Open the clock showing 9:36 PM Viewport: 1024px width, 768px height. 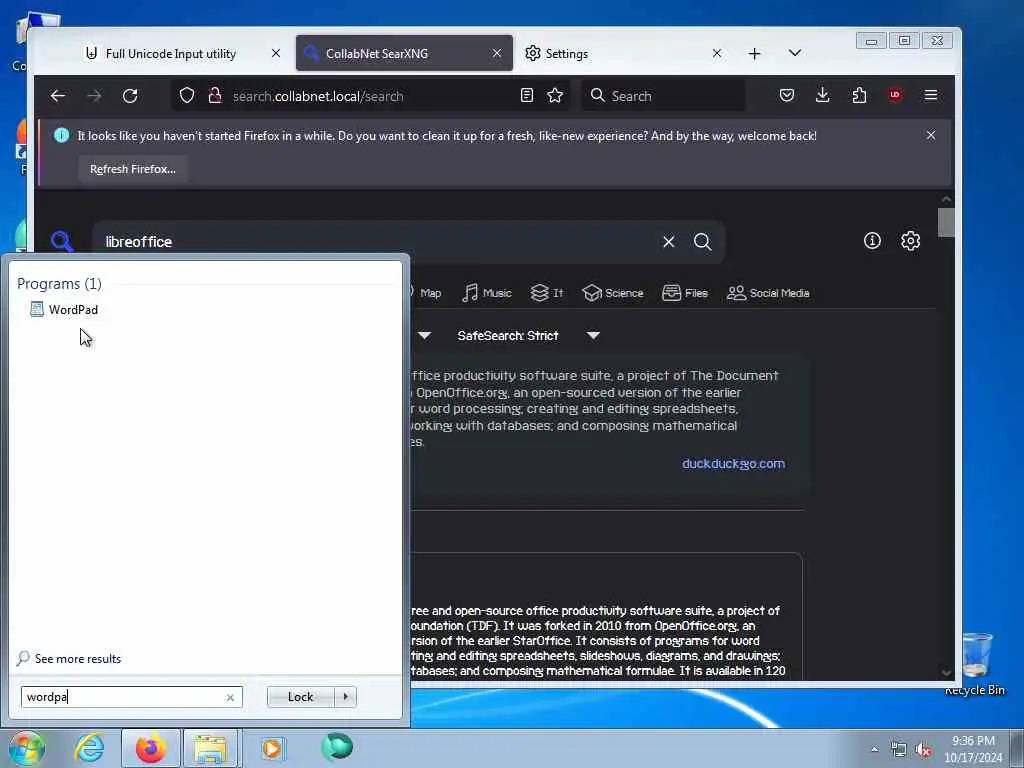pos(973,749)
